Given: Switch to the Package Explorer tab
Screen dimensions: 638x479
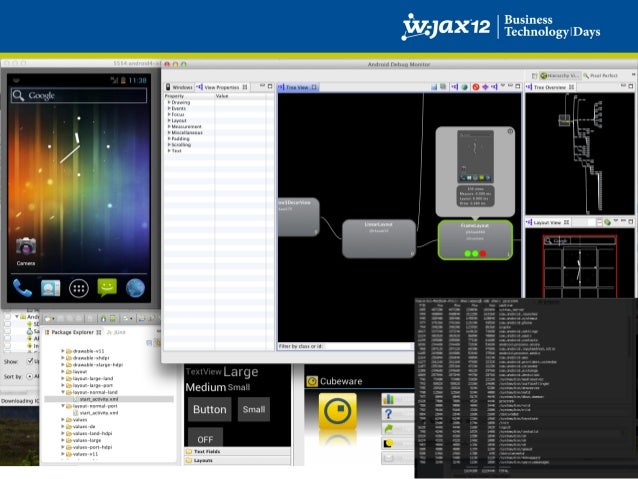Looking at the screenshot, I should (x=72, y=332).
